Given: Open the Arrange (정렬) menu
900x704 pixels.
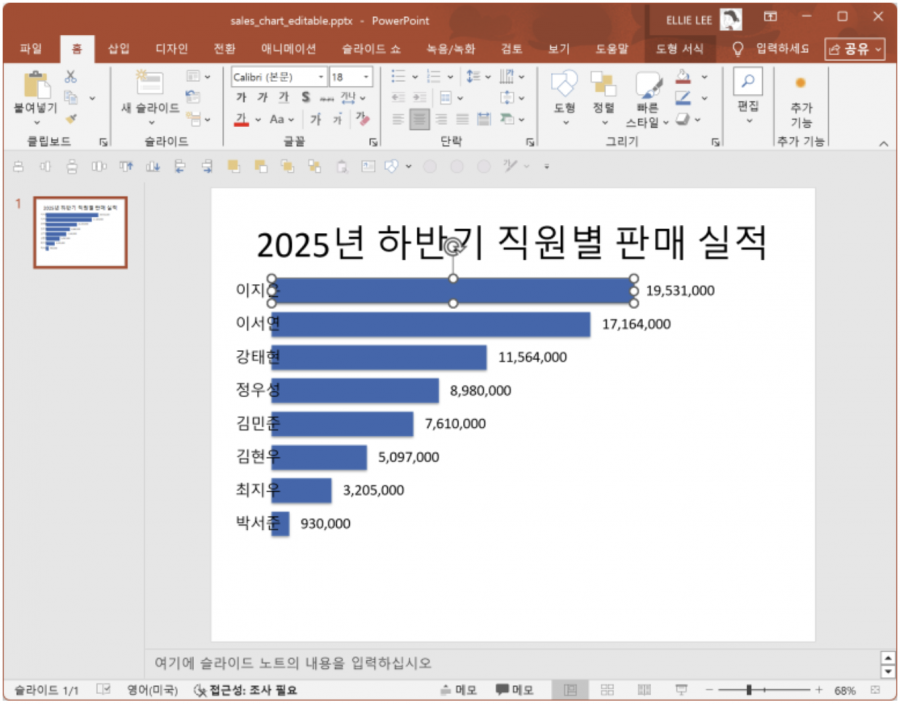Looking at the screenshot, I should [603, 84].
